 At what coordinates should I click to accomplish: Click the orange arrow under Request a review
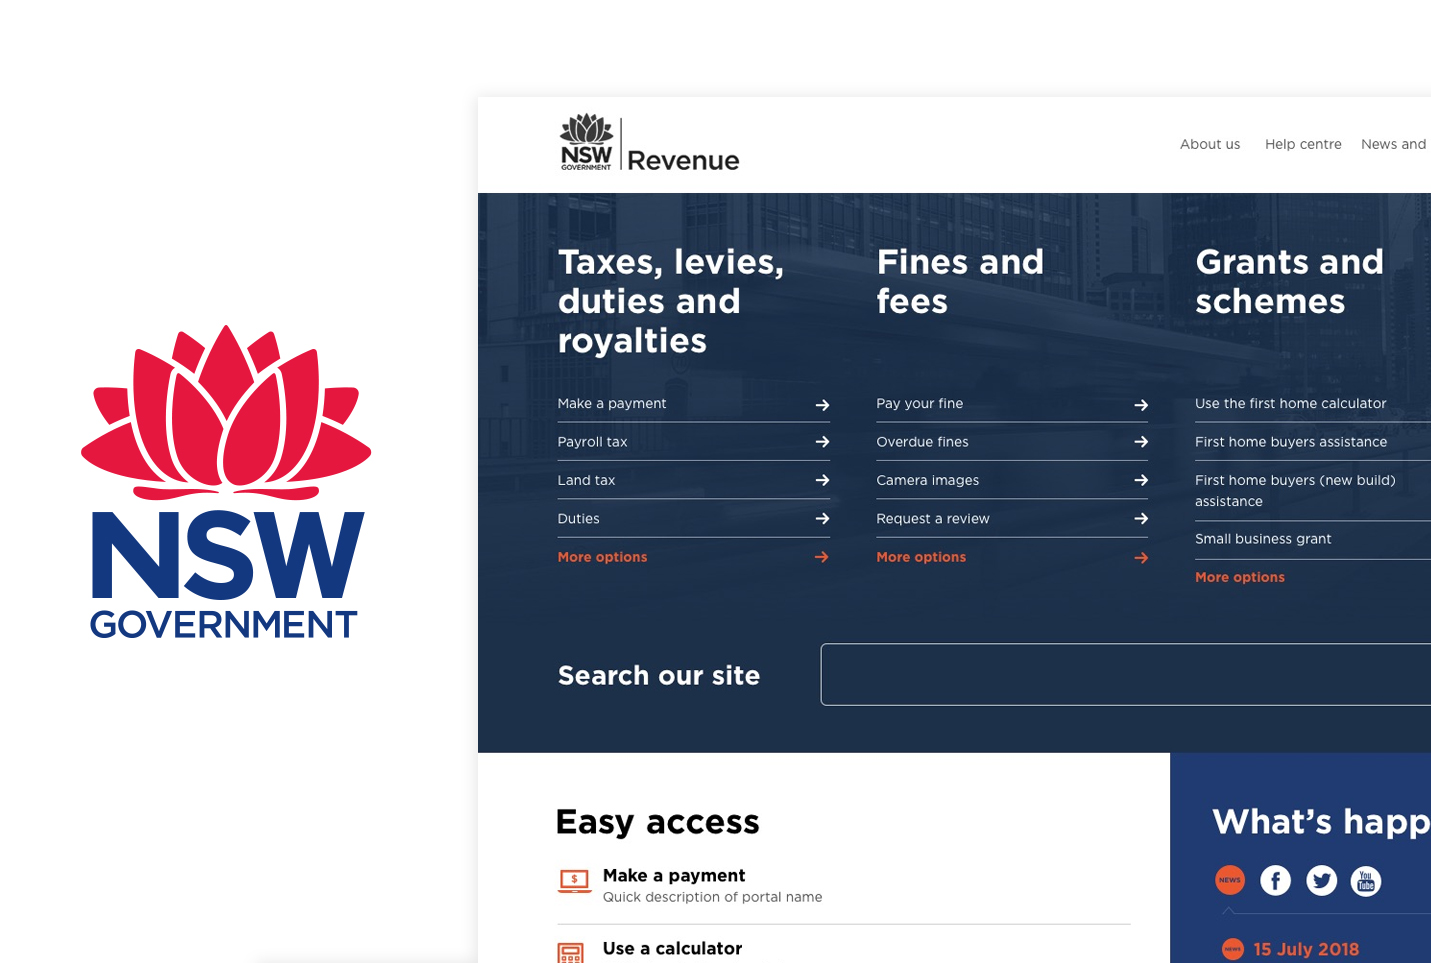tap(1141, 558)
